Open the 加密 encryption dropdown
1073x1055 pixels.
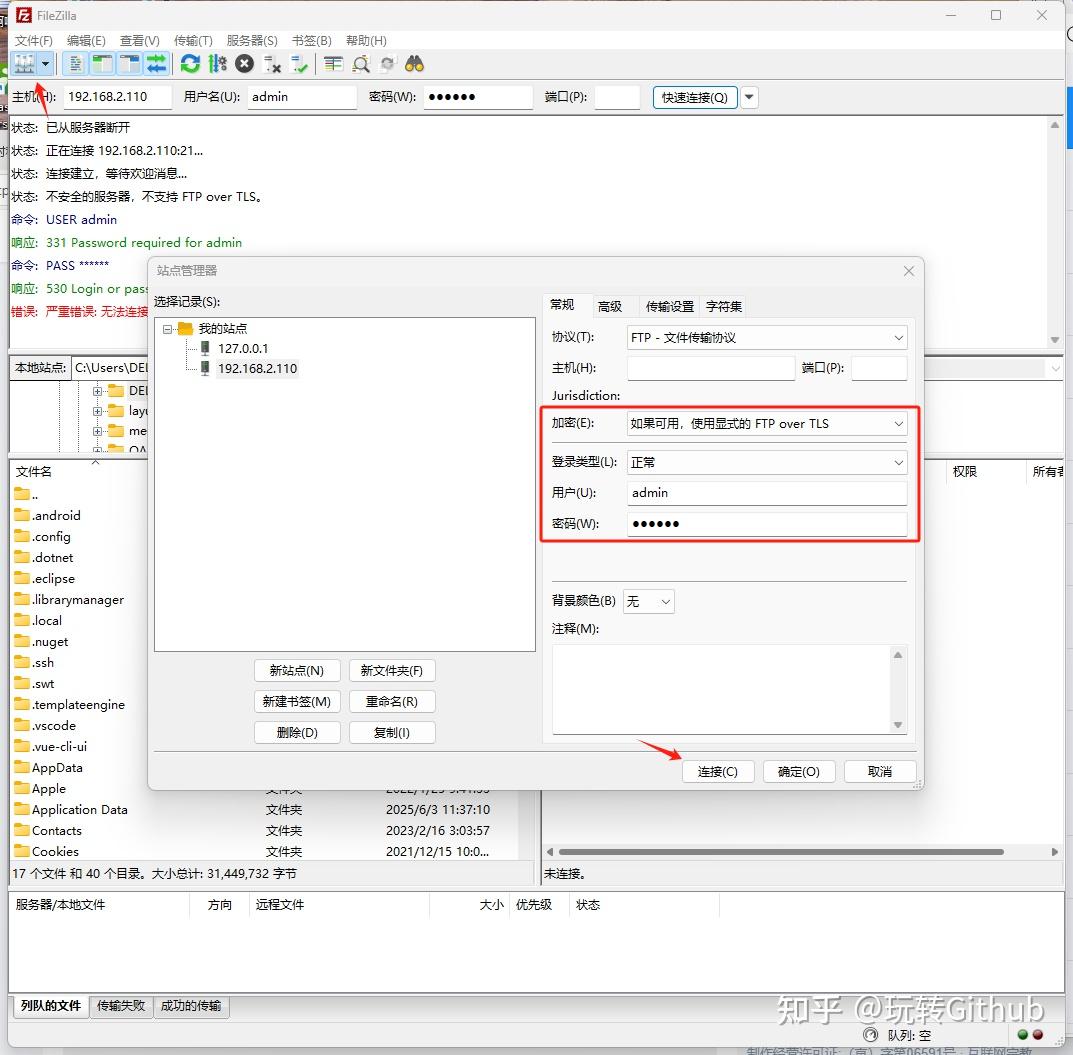tap(767, 424)
